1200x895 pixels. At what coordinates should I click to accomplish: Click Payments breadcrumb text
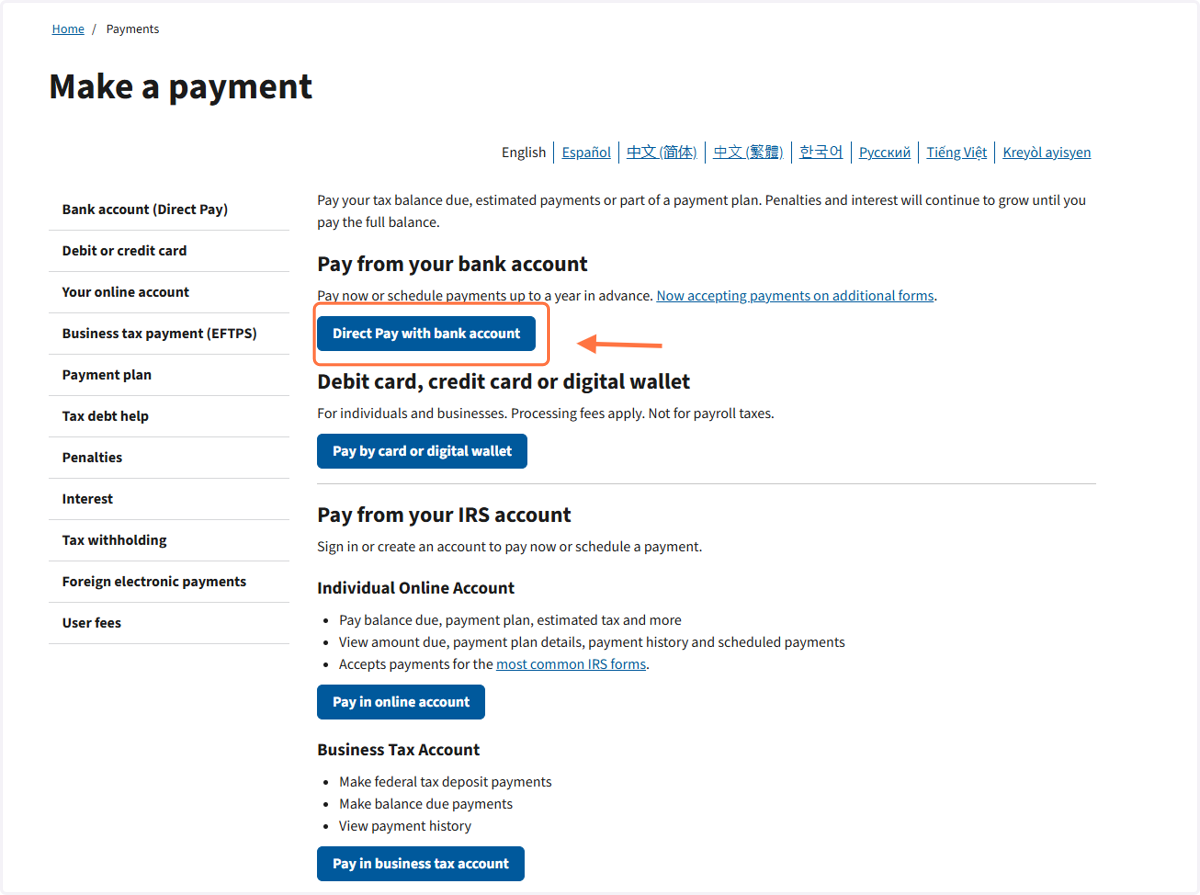[133, 29]
